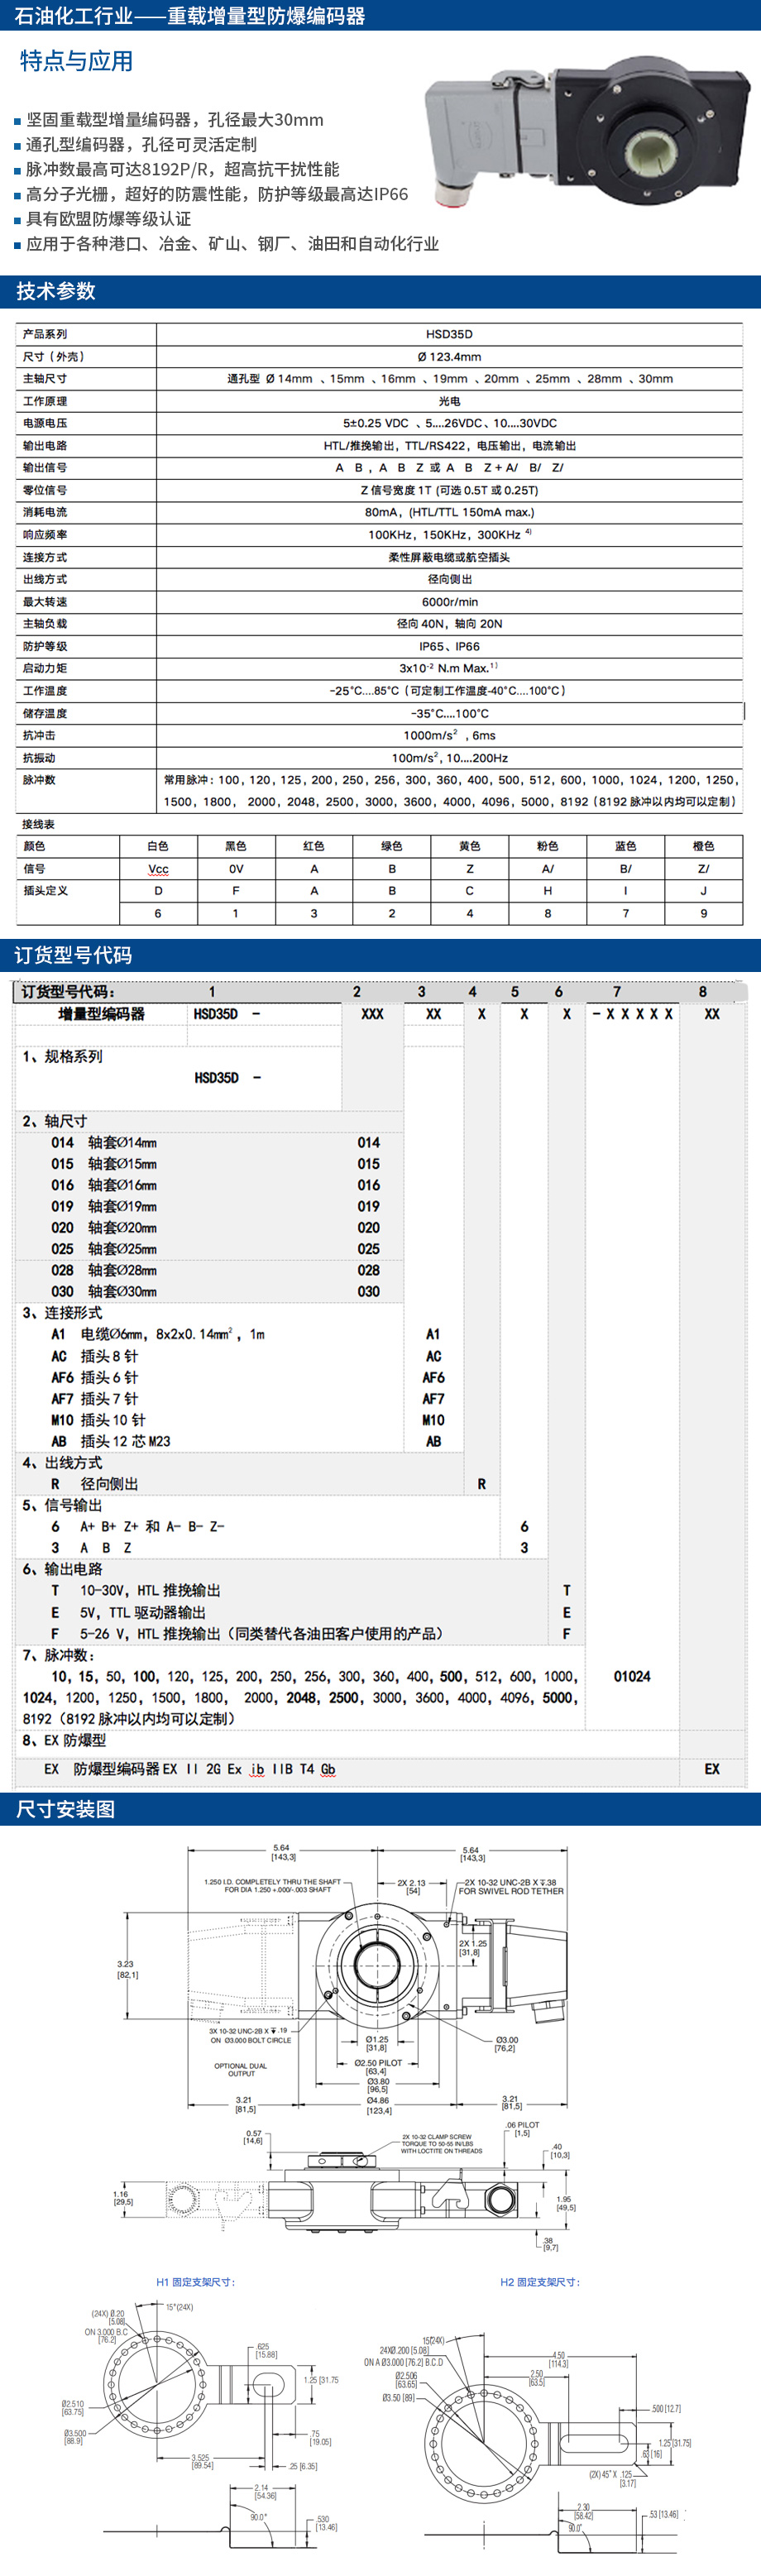Viewport: 761px width, 2576px height.
Task: Click the 3、连接形式 section heading
Action: pos(62,1312)
